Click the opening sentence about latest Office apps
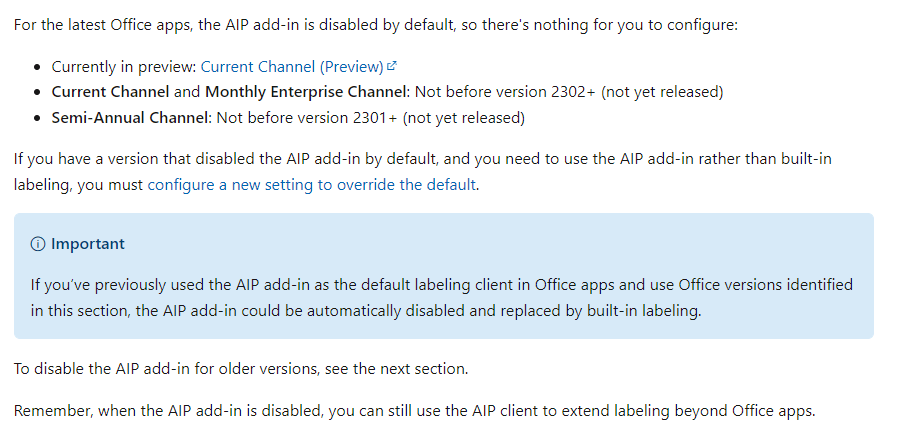The image size is (907, 433). coord(375,22)
